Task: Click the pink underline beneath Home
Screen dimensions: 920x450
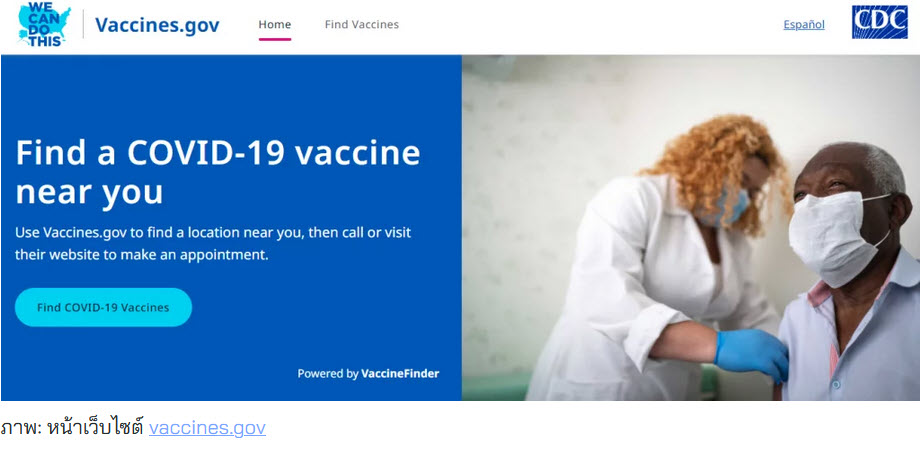Action: [x=275, y=39]
